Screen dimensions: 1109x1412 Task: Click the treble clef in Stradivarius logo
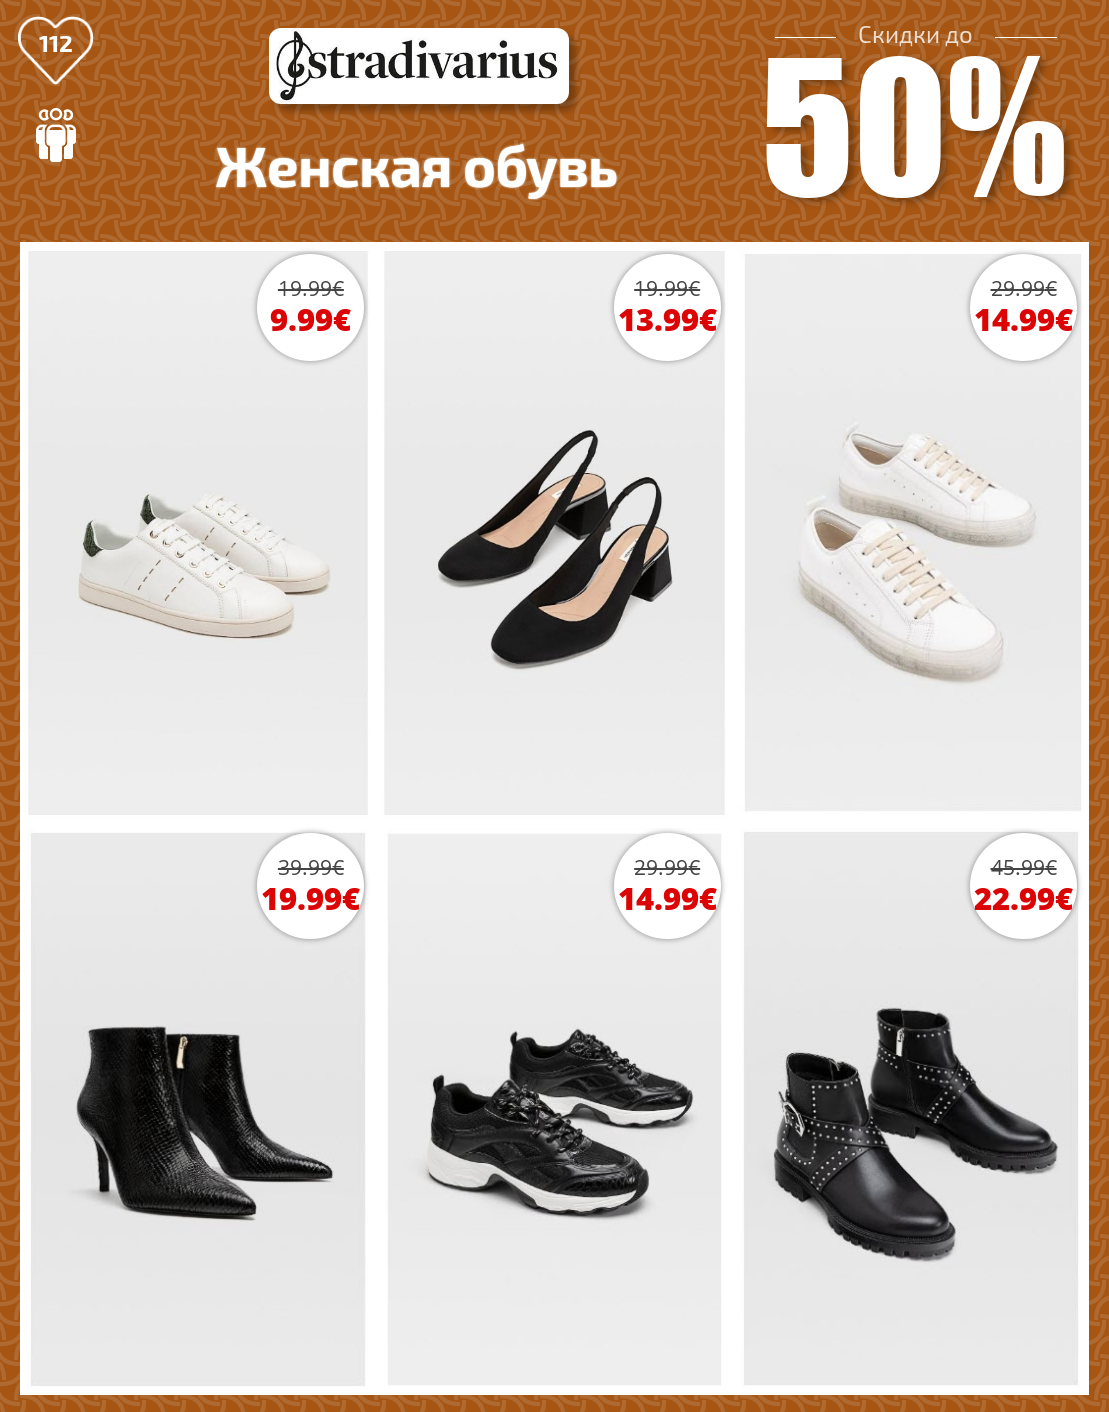(x=293, y=66)
